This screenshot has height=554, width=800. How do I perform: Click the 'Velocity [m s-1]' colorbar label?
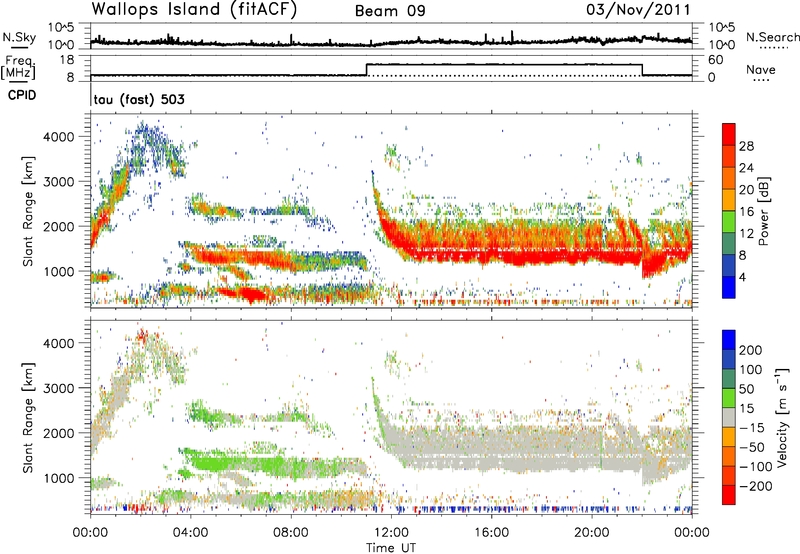point(781,417)
